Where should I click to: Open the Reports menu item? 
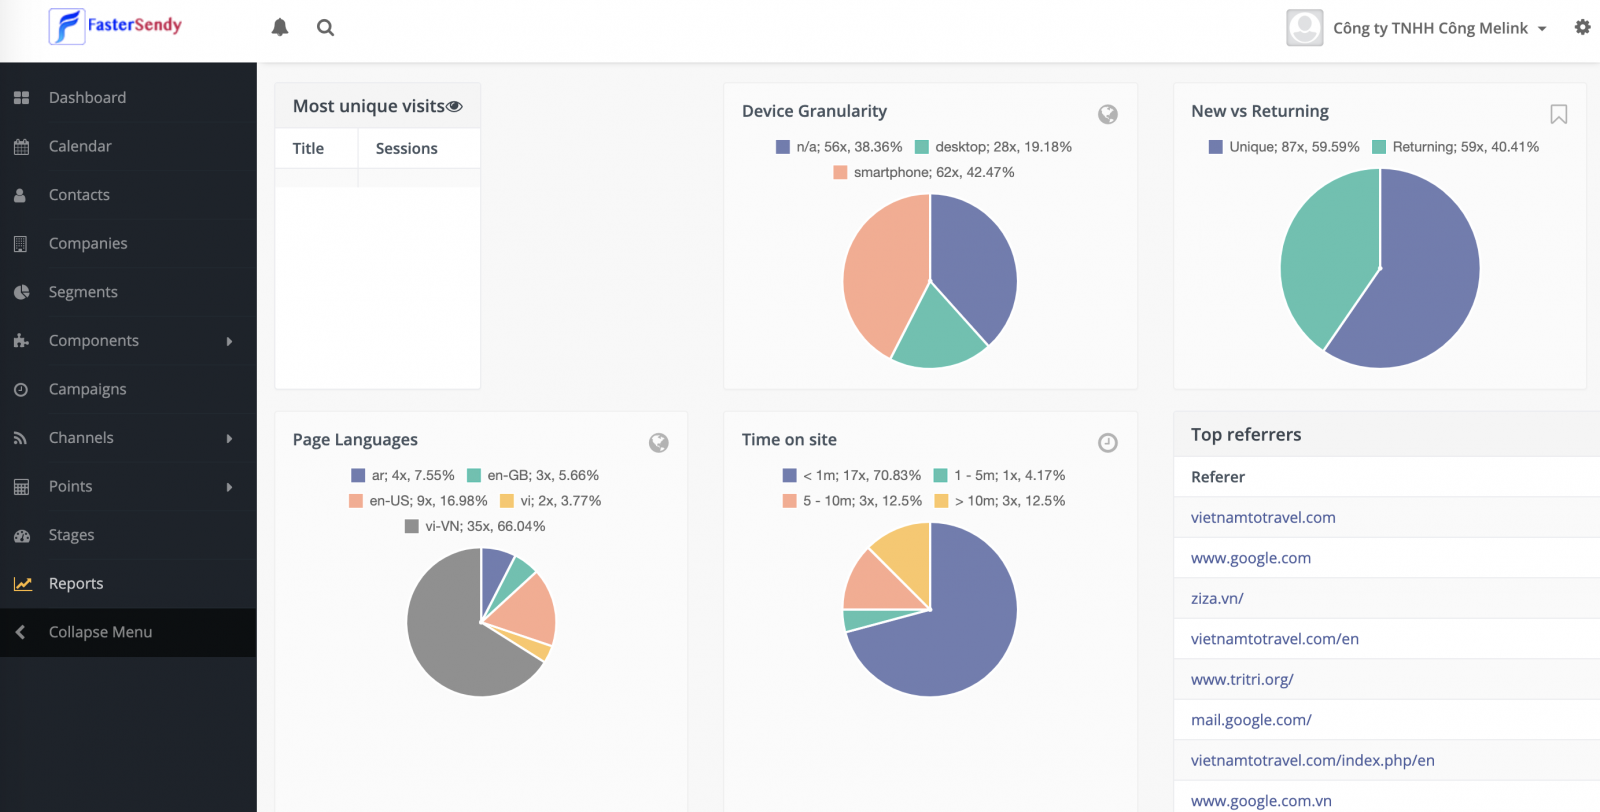(76, 583)
